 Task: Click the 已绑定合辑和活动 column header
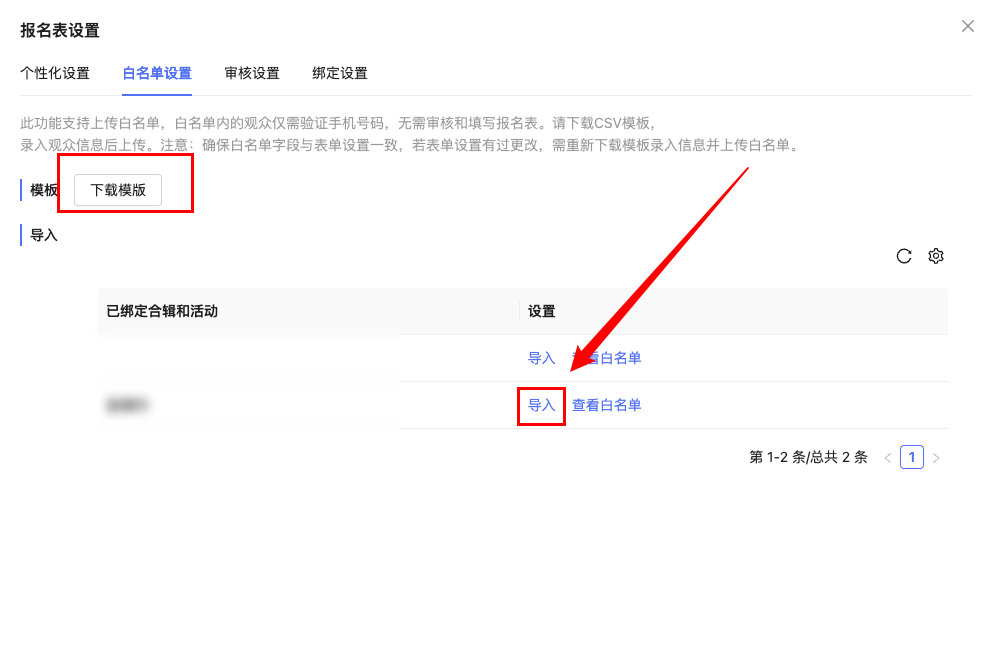pyautogui.click(x=162, y=311)
